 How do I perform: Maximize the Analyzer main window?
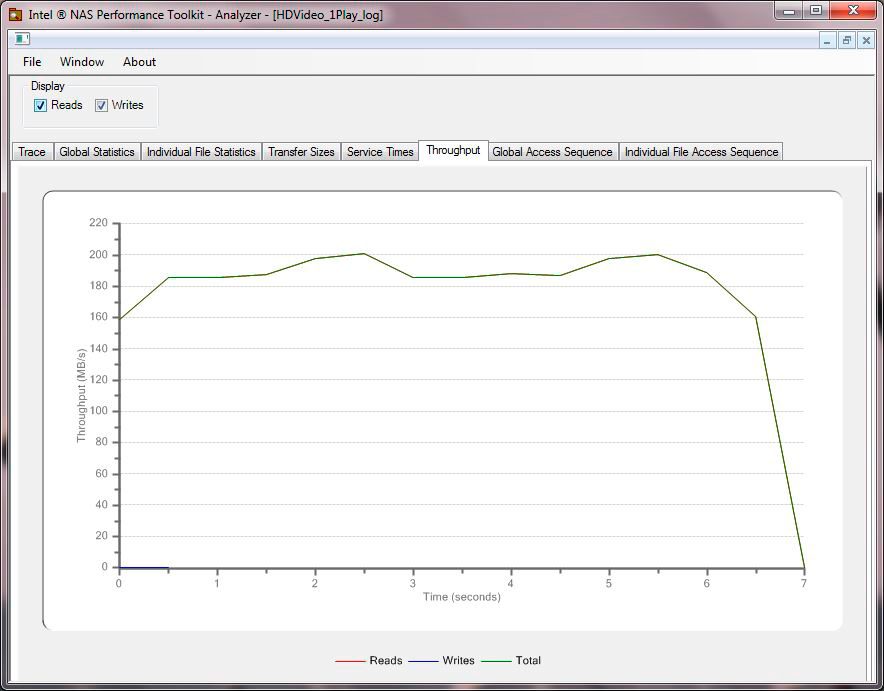point(816,11)
